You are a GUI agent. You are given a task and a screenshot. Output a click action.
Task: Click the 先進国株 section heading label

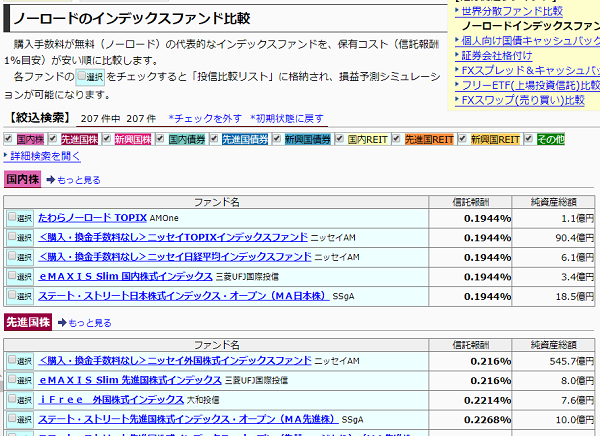[x=28, y=322]
